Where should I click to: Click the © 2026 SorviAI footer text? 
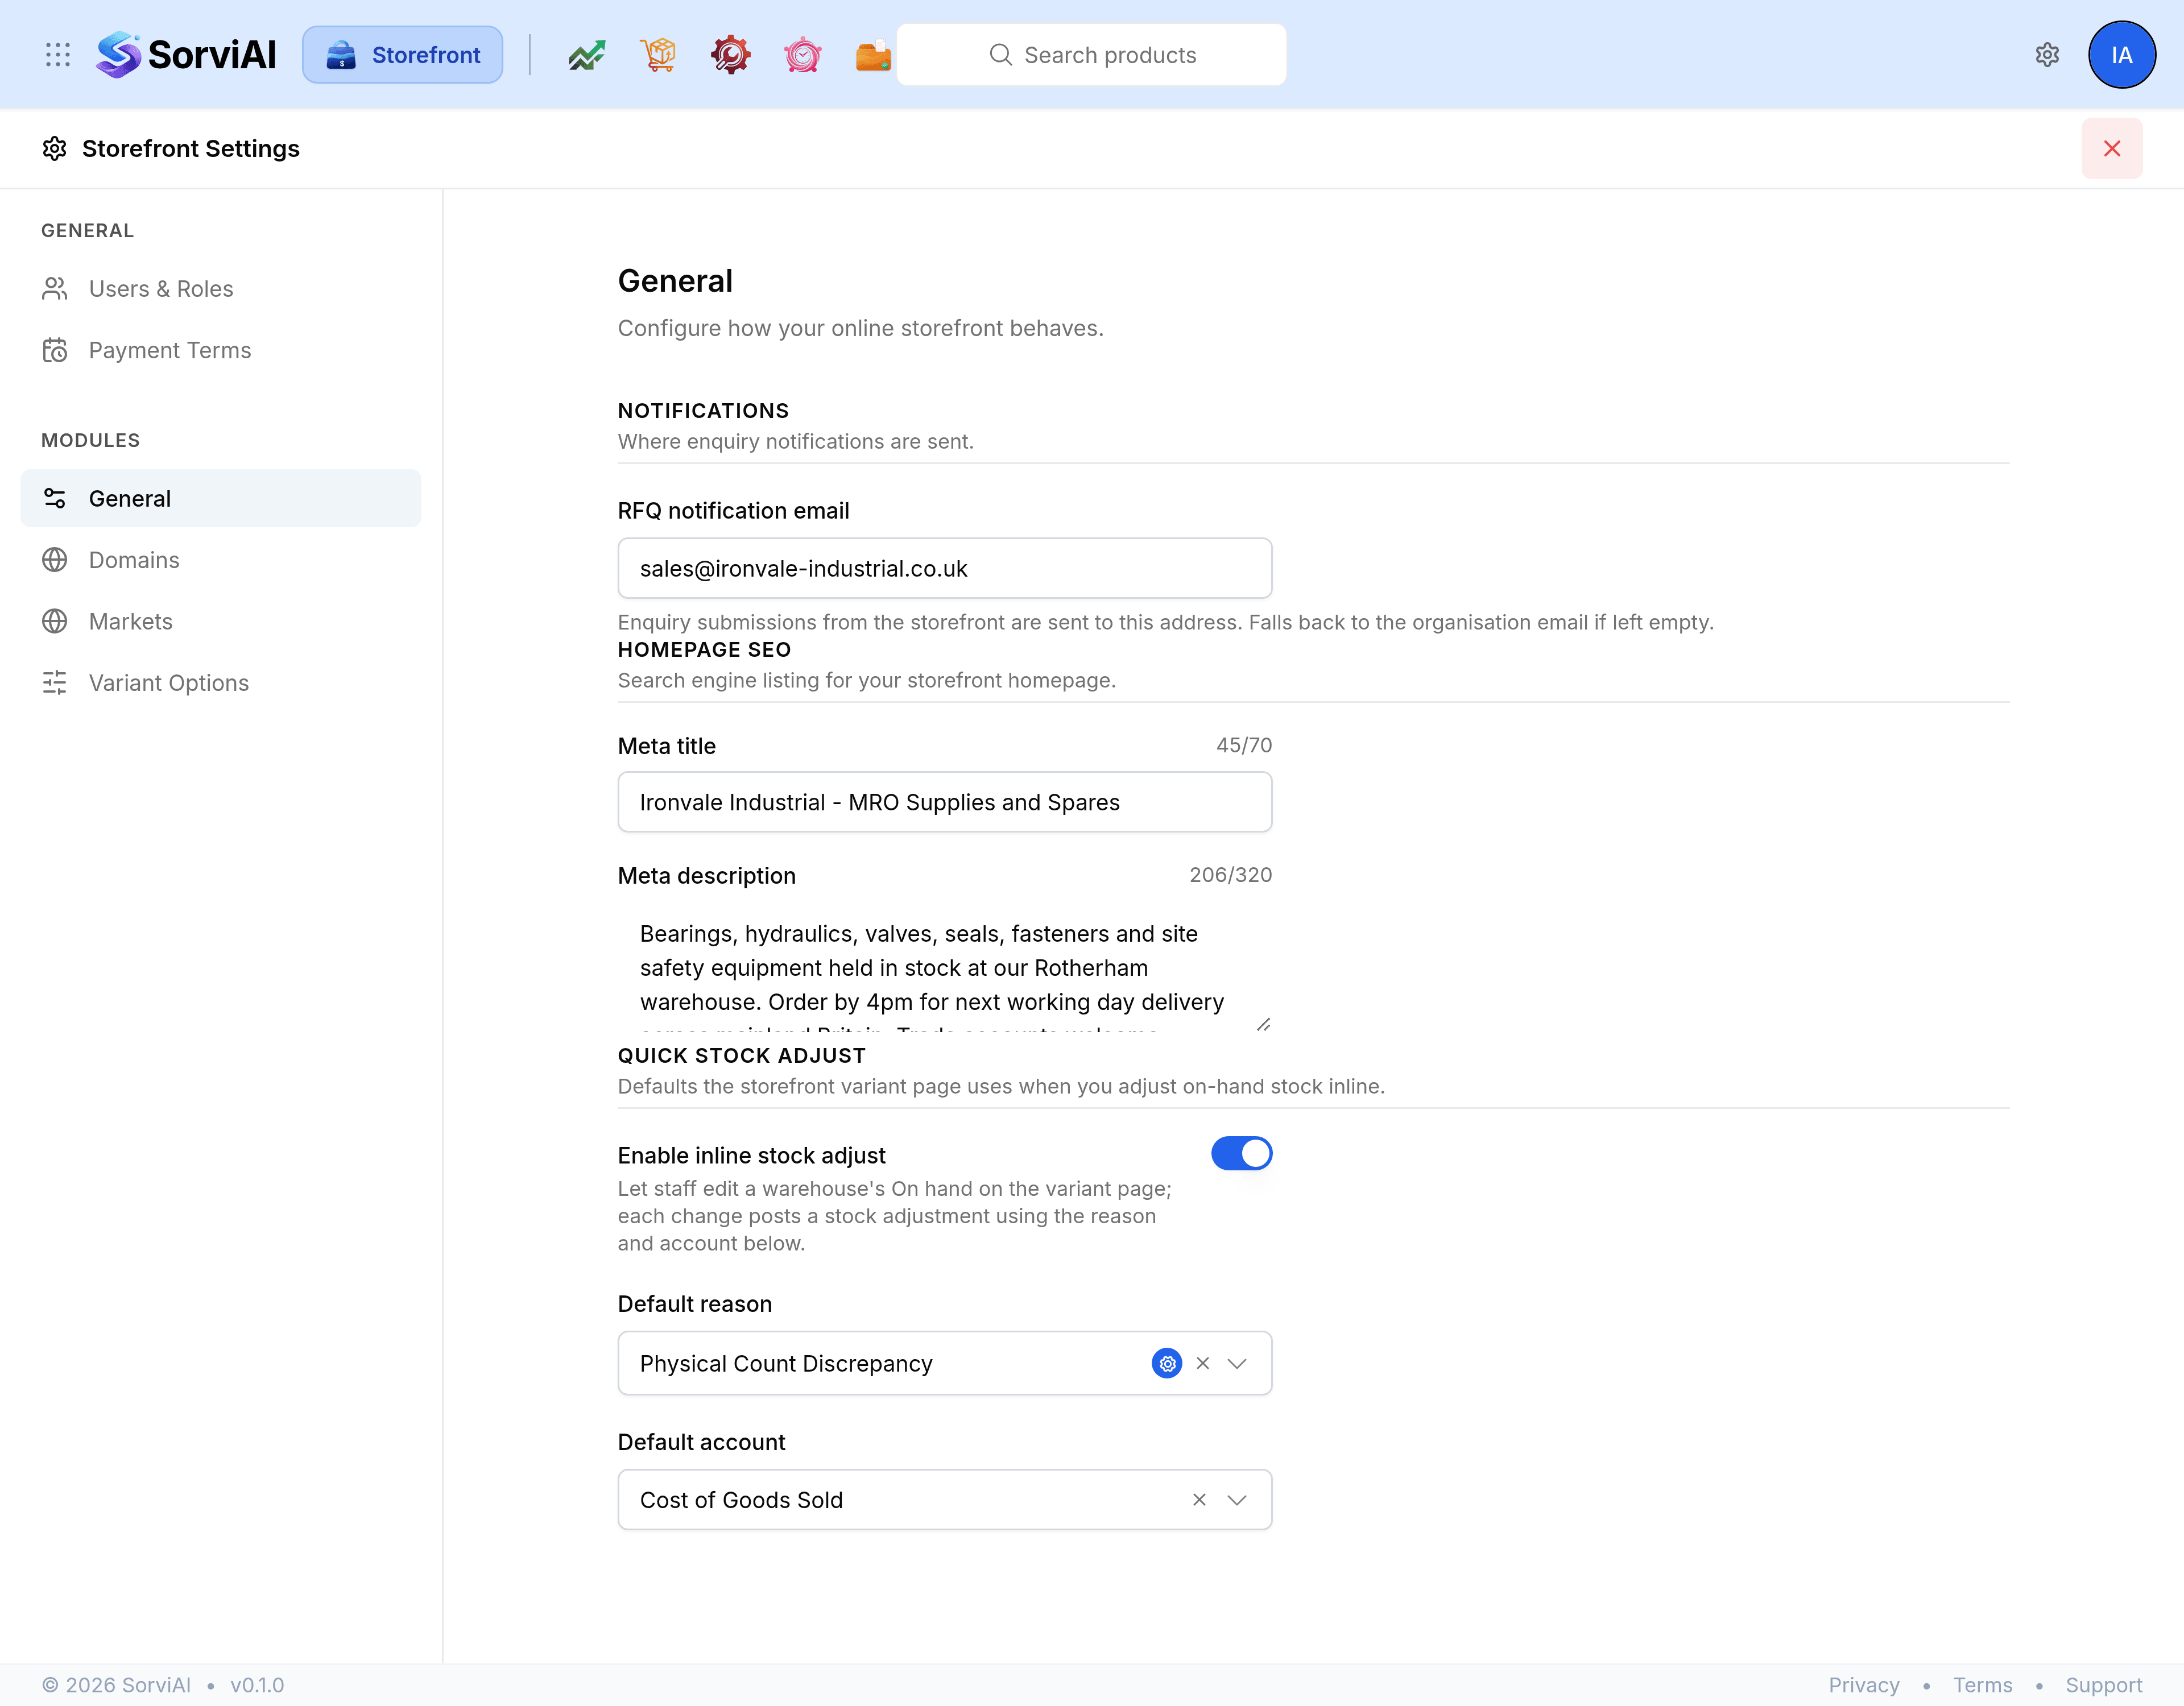click(x=116, y=1685)
